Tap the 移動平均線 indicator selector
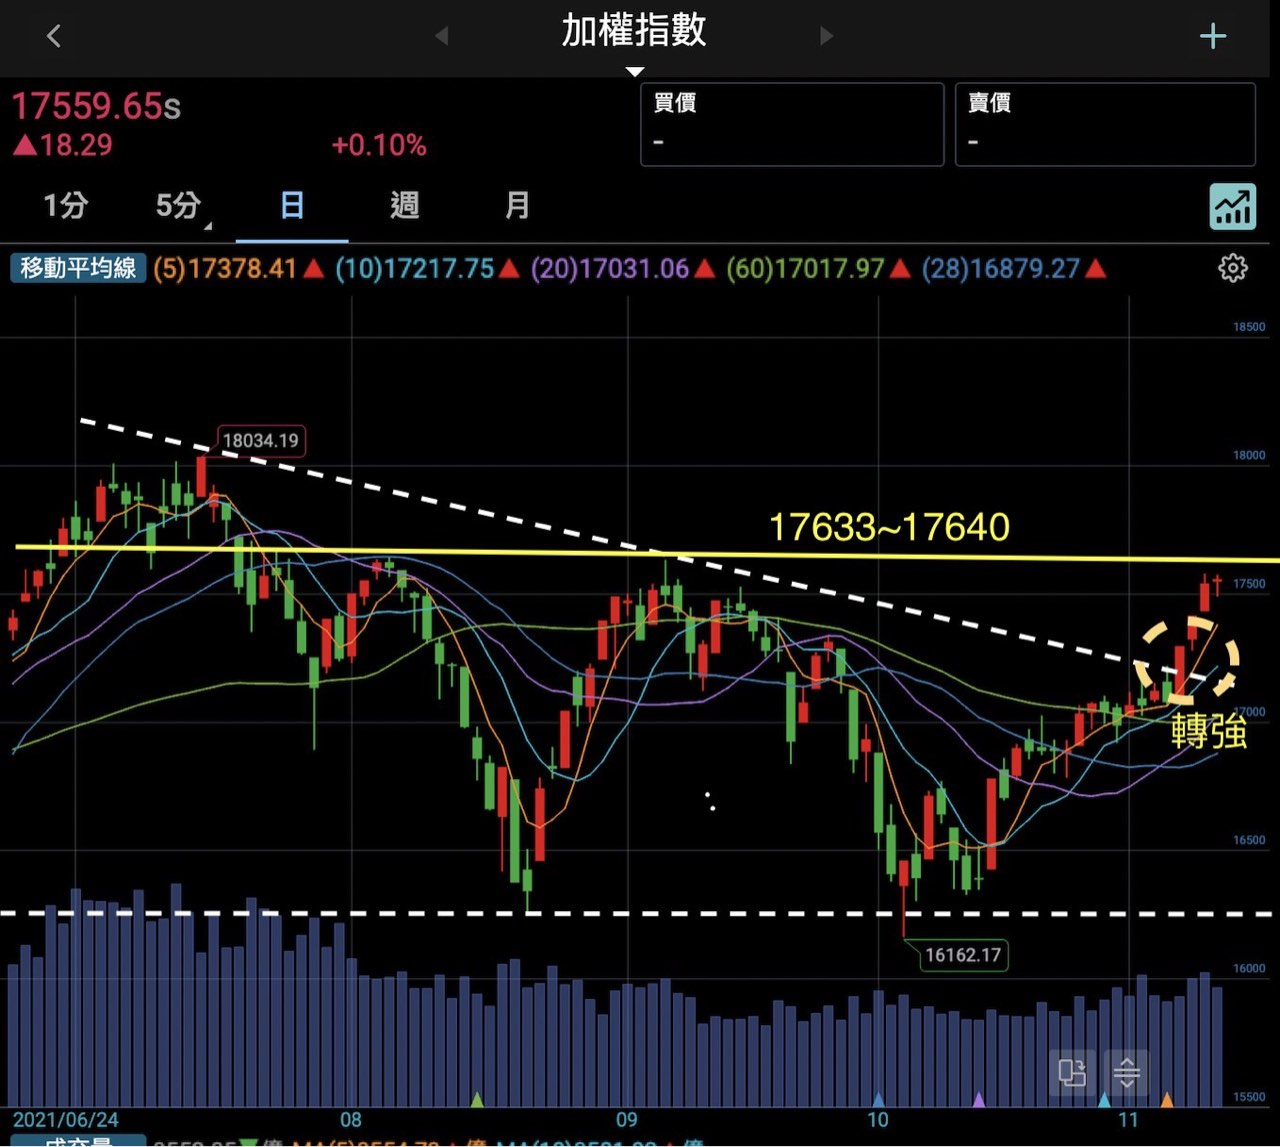 point(78,268)
